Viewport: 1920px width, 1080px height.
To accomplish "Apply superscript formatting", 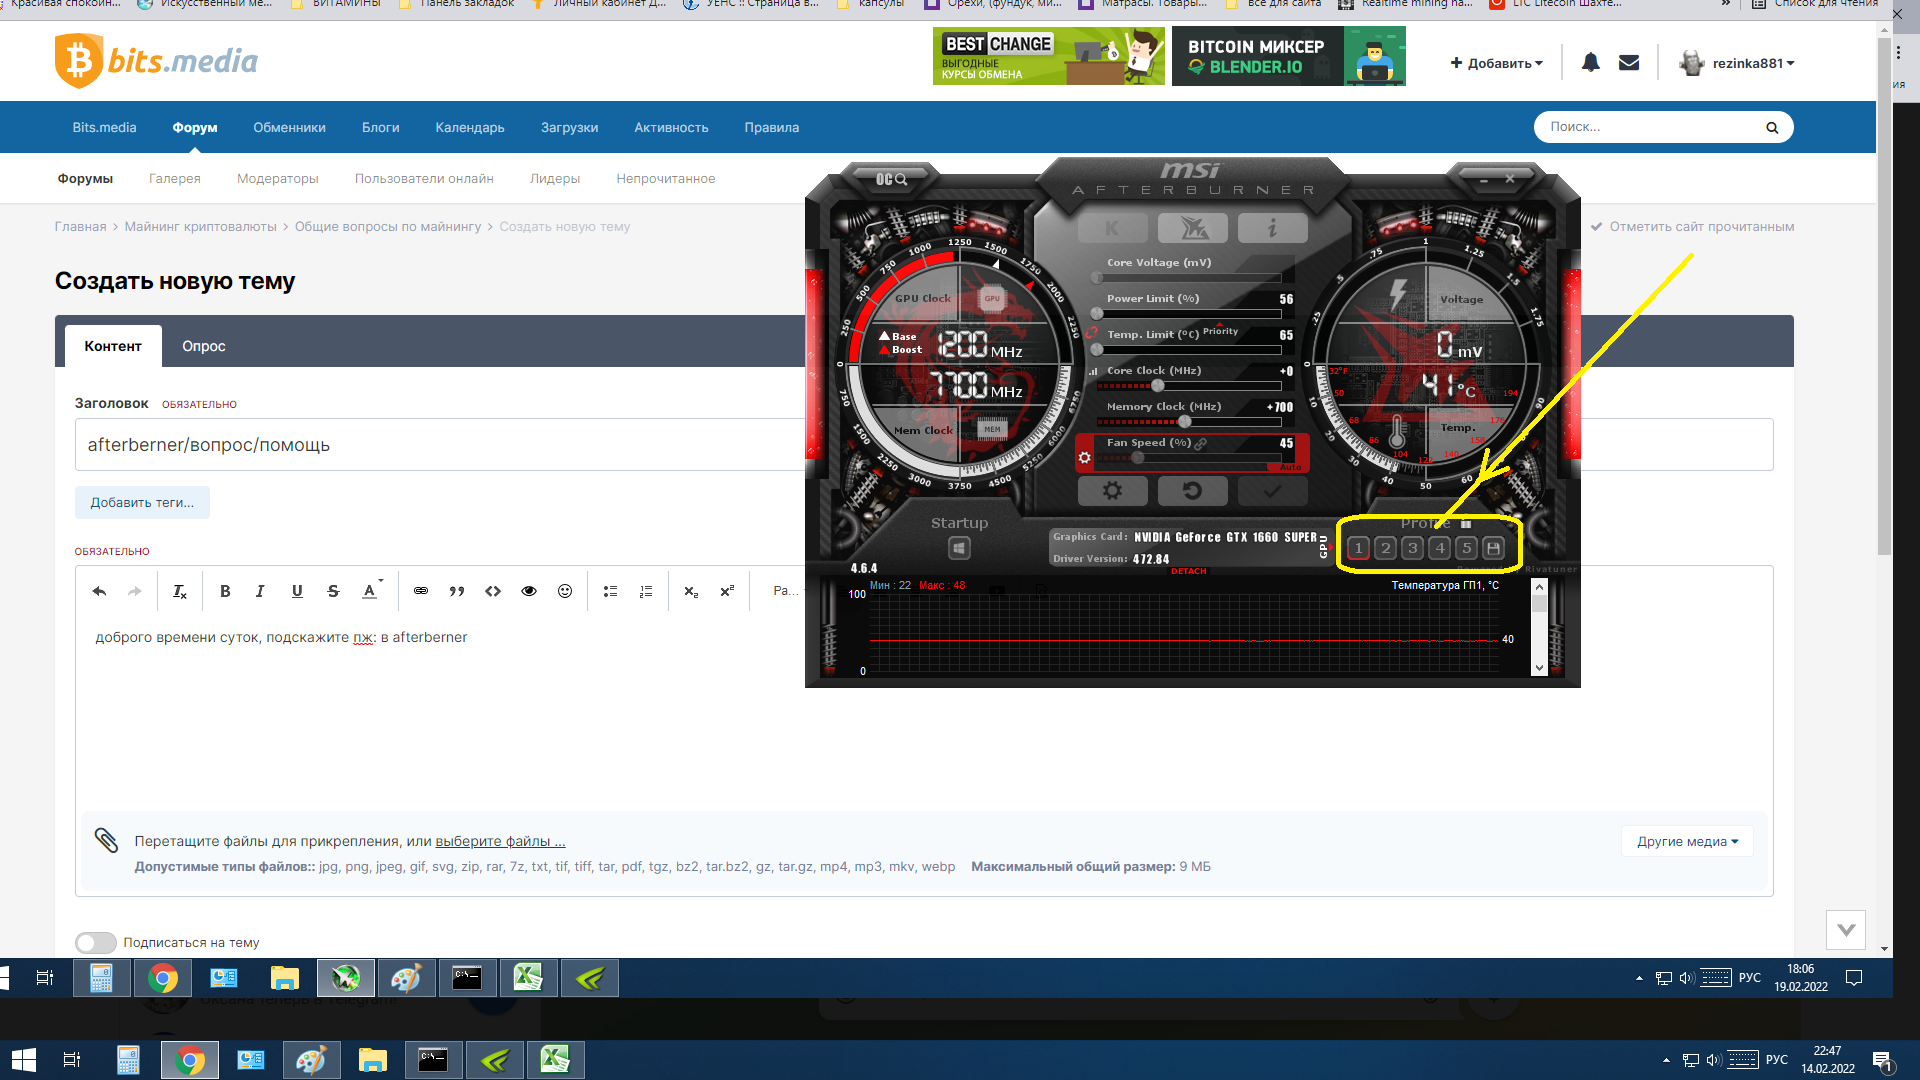I will click(x=727, y=592).
